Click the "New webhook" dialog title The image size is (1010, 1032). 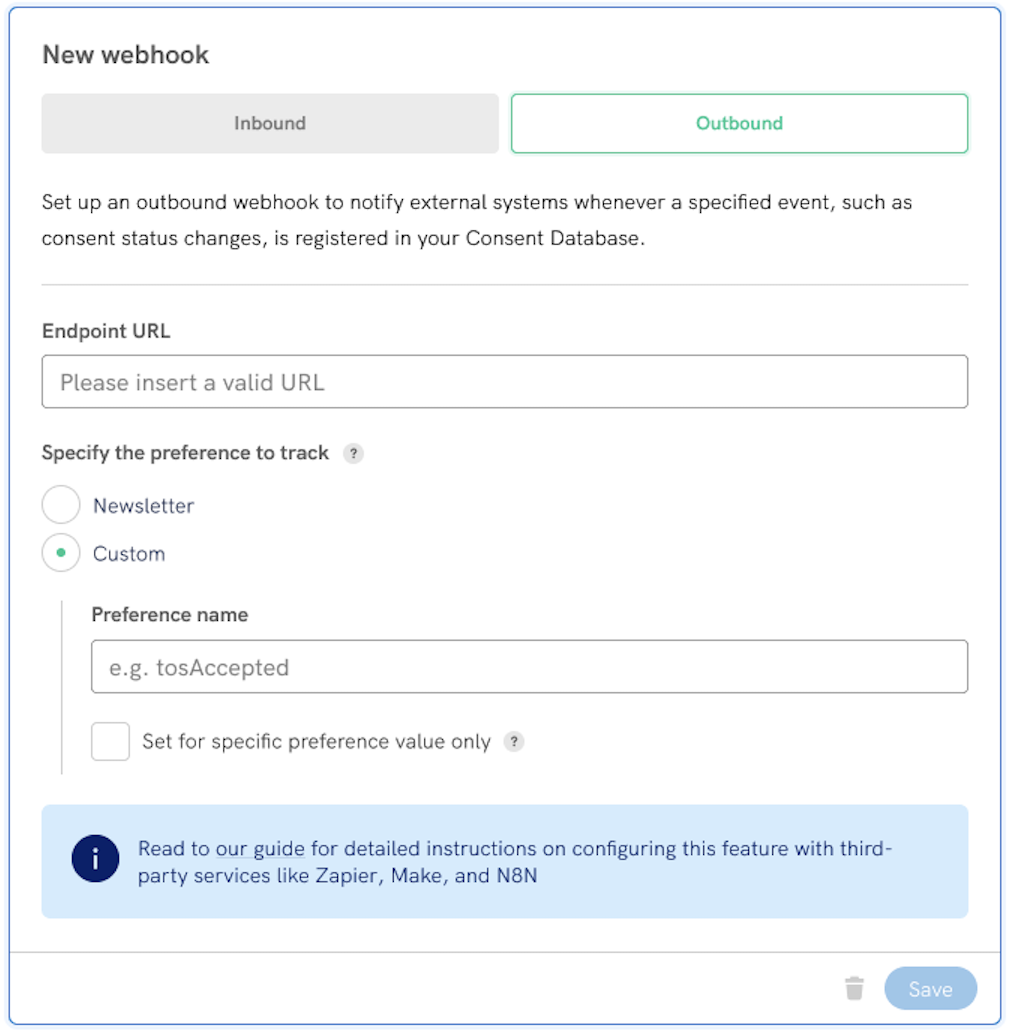tap(125, 54)
